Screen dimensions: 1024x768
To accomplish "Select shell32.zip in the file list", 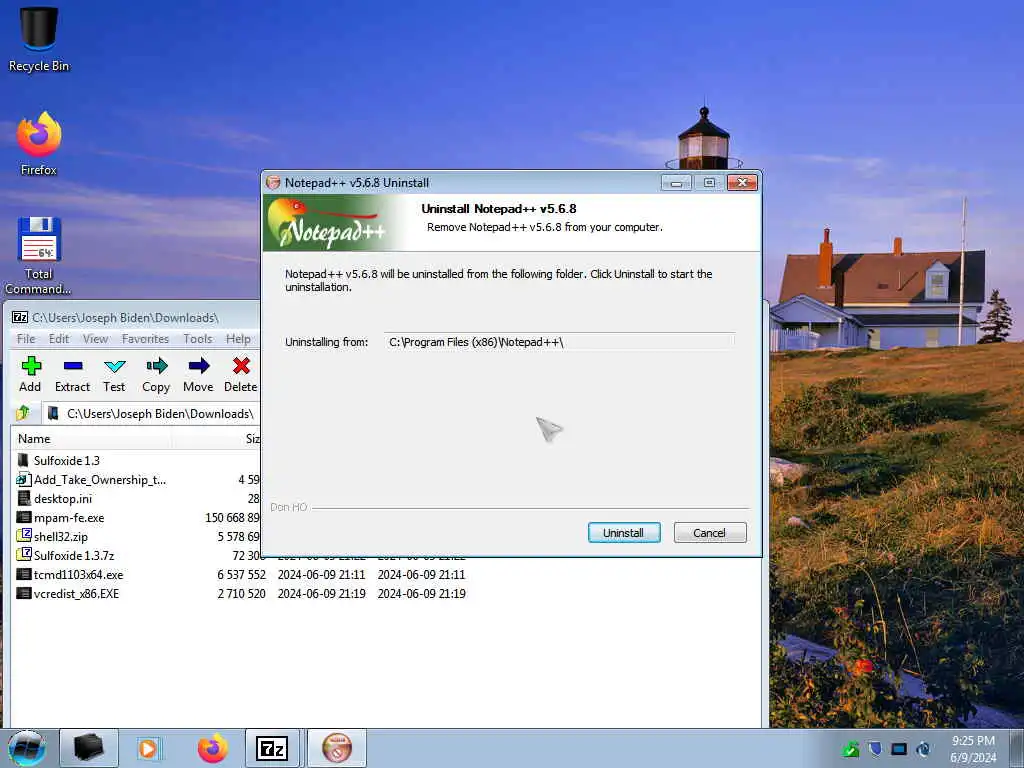I will coord(61,537).
